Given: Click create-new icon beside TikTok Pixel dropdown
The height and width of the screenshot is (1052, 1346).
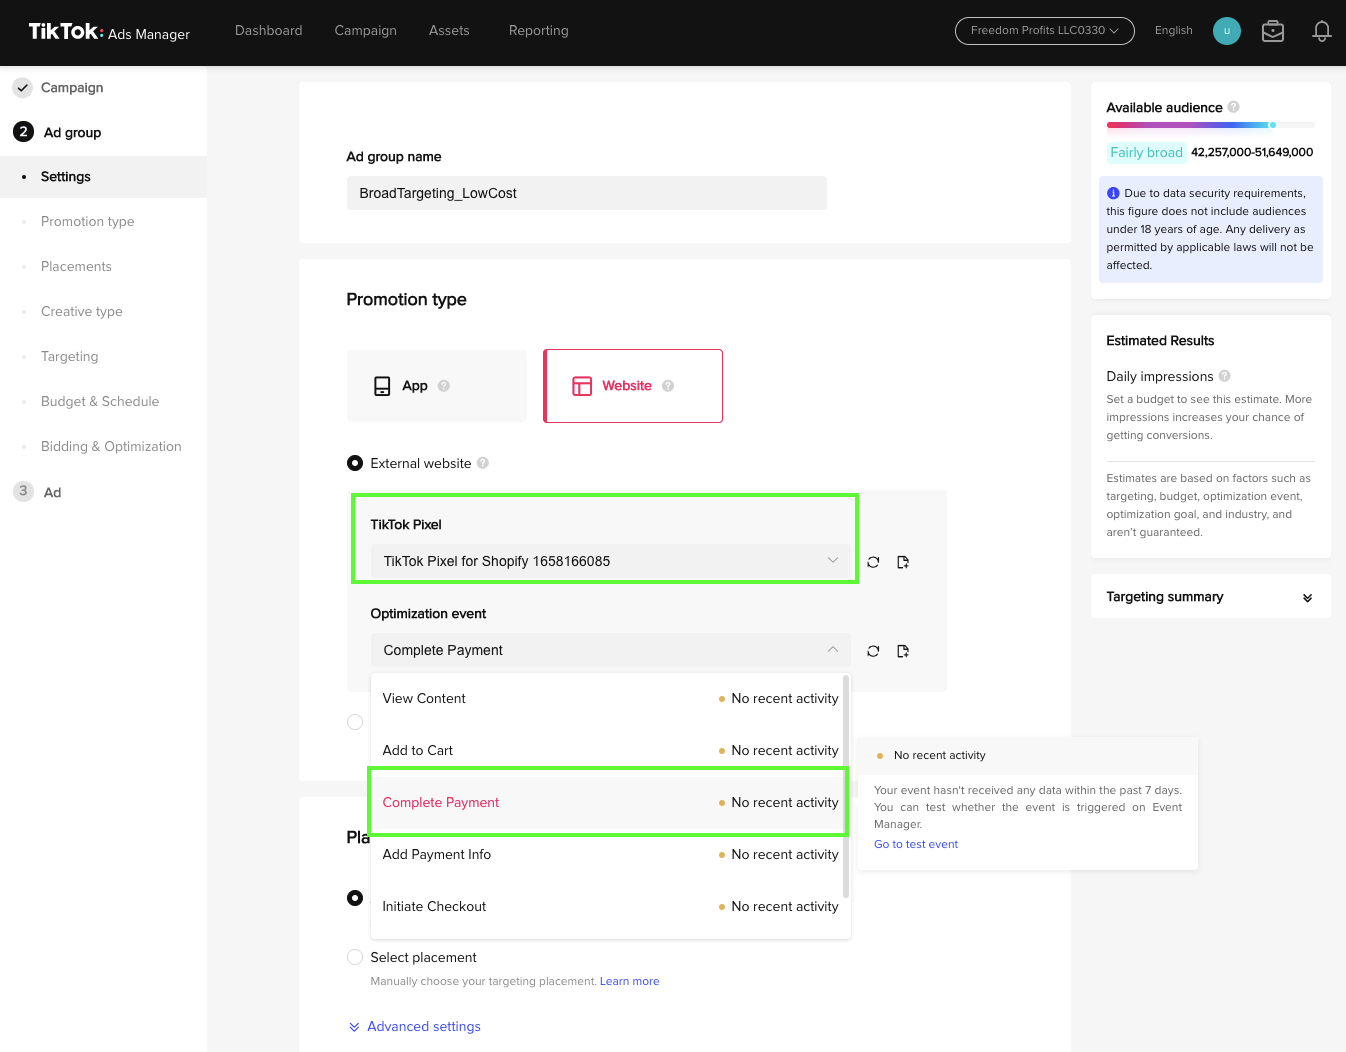Looking at the screenshot, I should [x=903, y=562].
